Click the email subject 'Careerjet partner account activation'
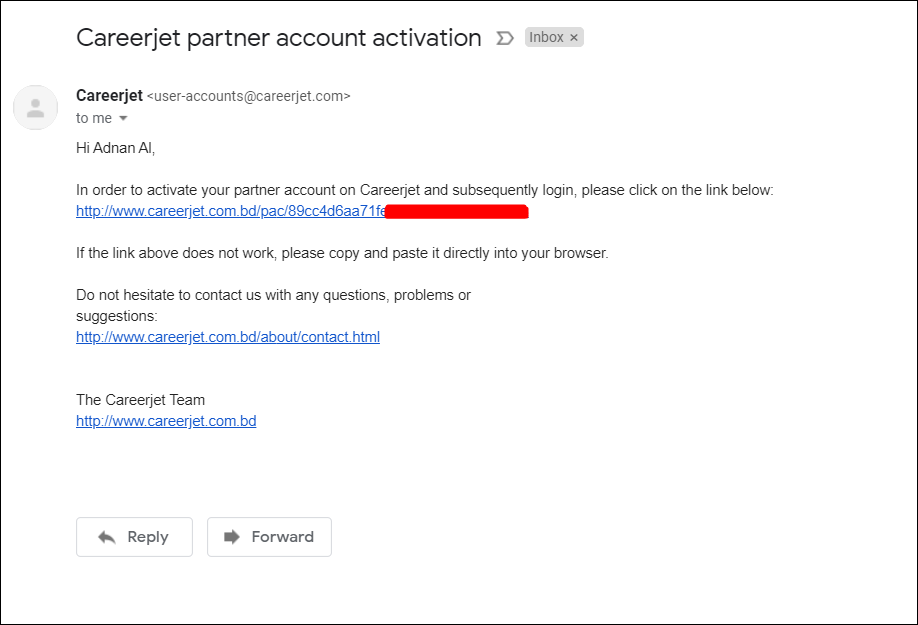Screen dimensions: 918x625 point(279,38)
